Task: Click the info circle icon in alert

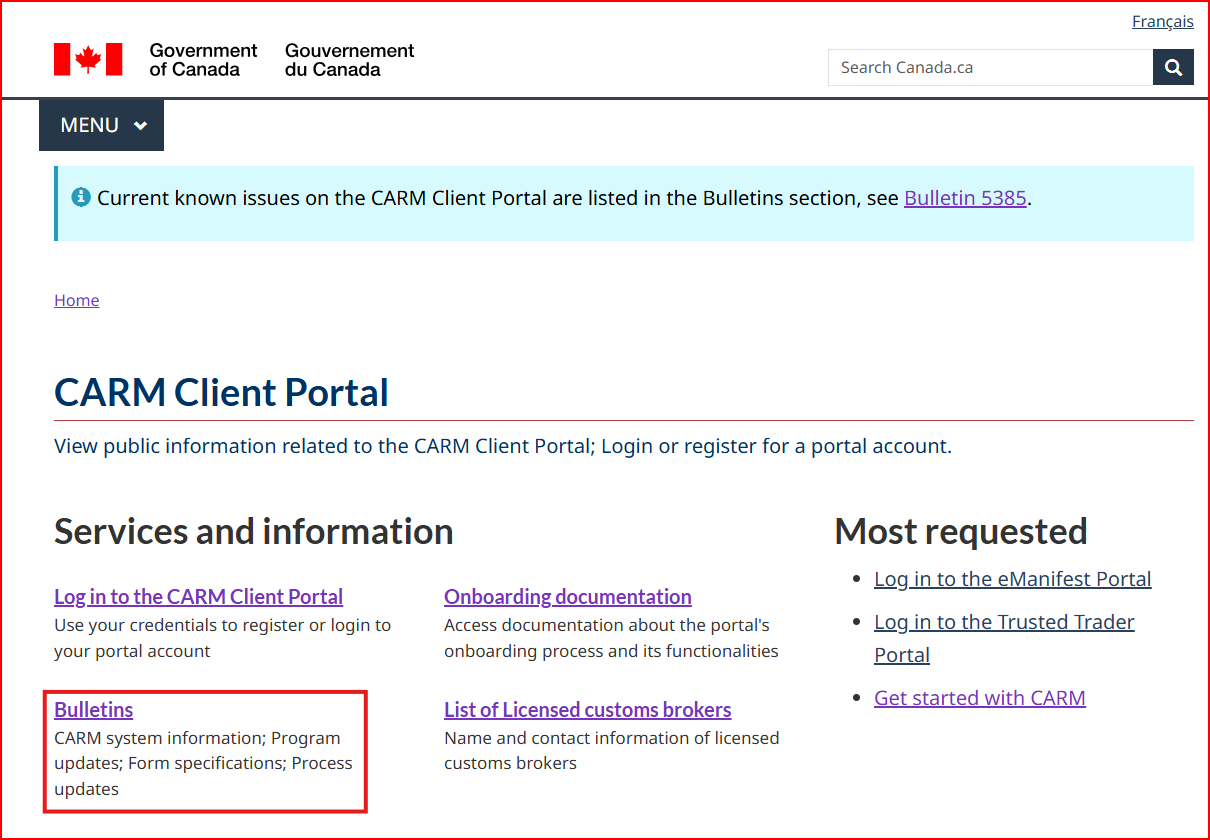Action: tap(81, 197)
